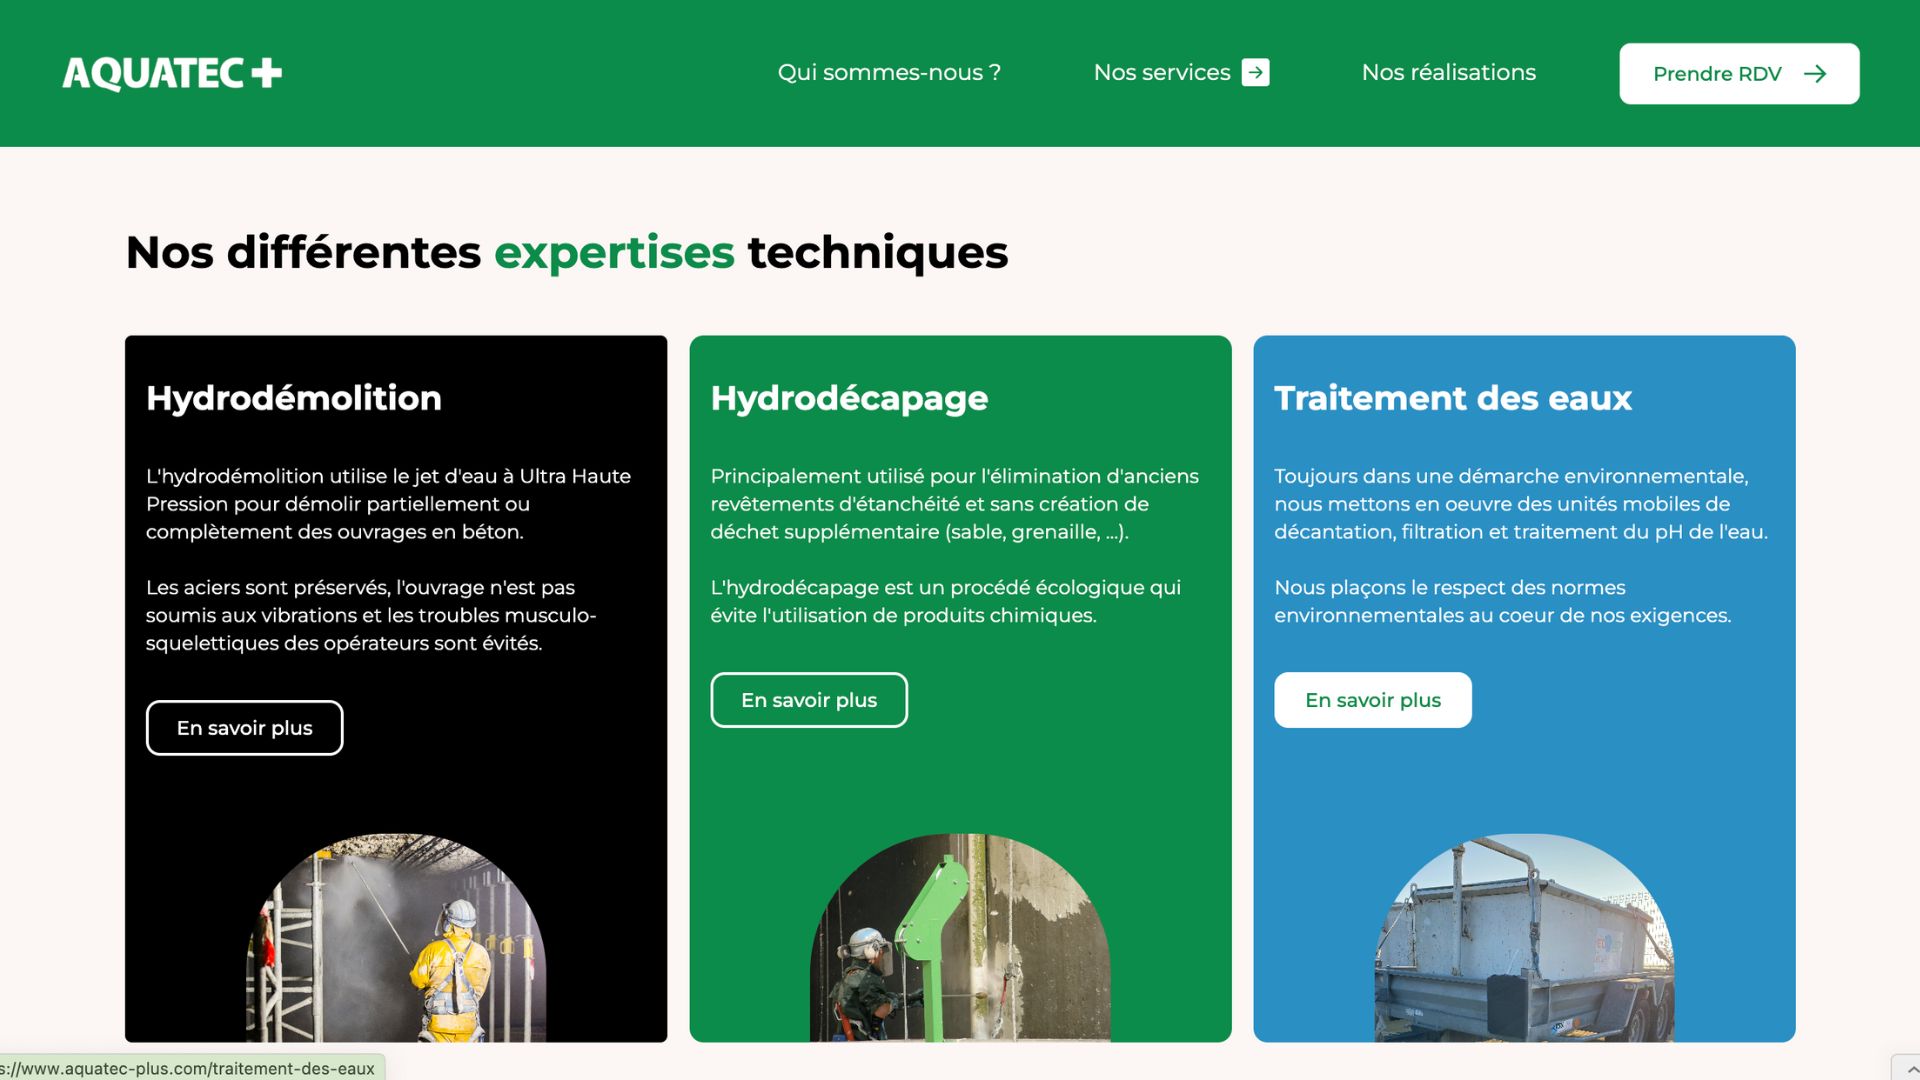The width and height of the screenshot is (1920, 1080).
Task: Click paragraph starting Principalement utilisé pour l'élimination
Action: coord(954,504)
